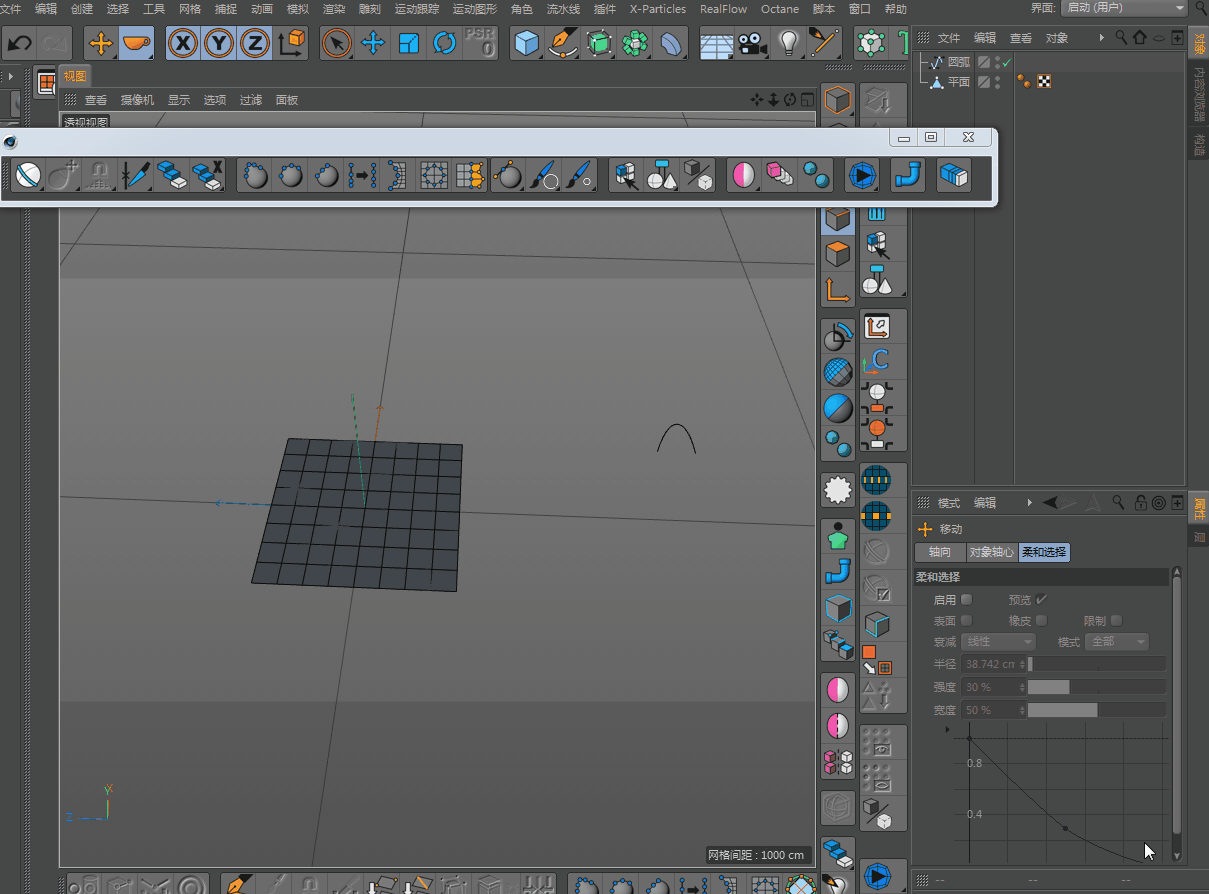Viewport: 1209px width, 894px height.
Task: Toggle the Z axis lock button
Action: (256, 43)
